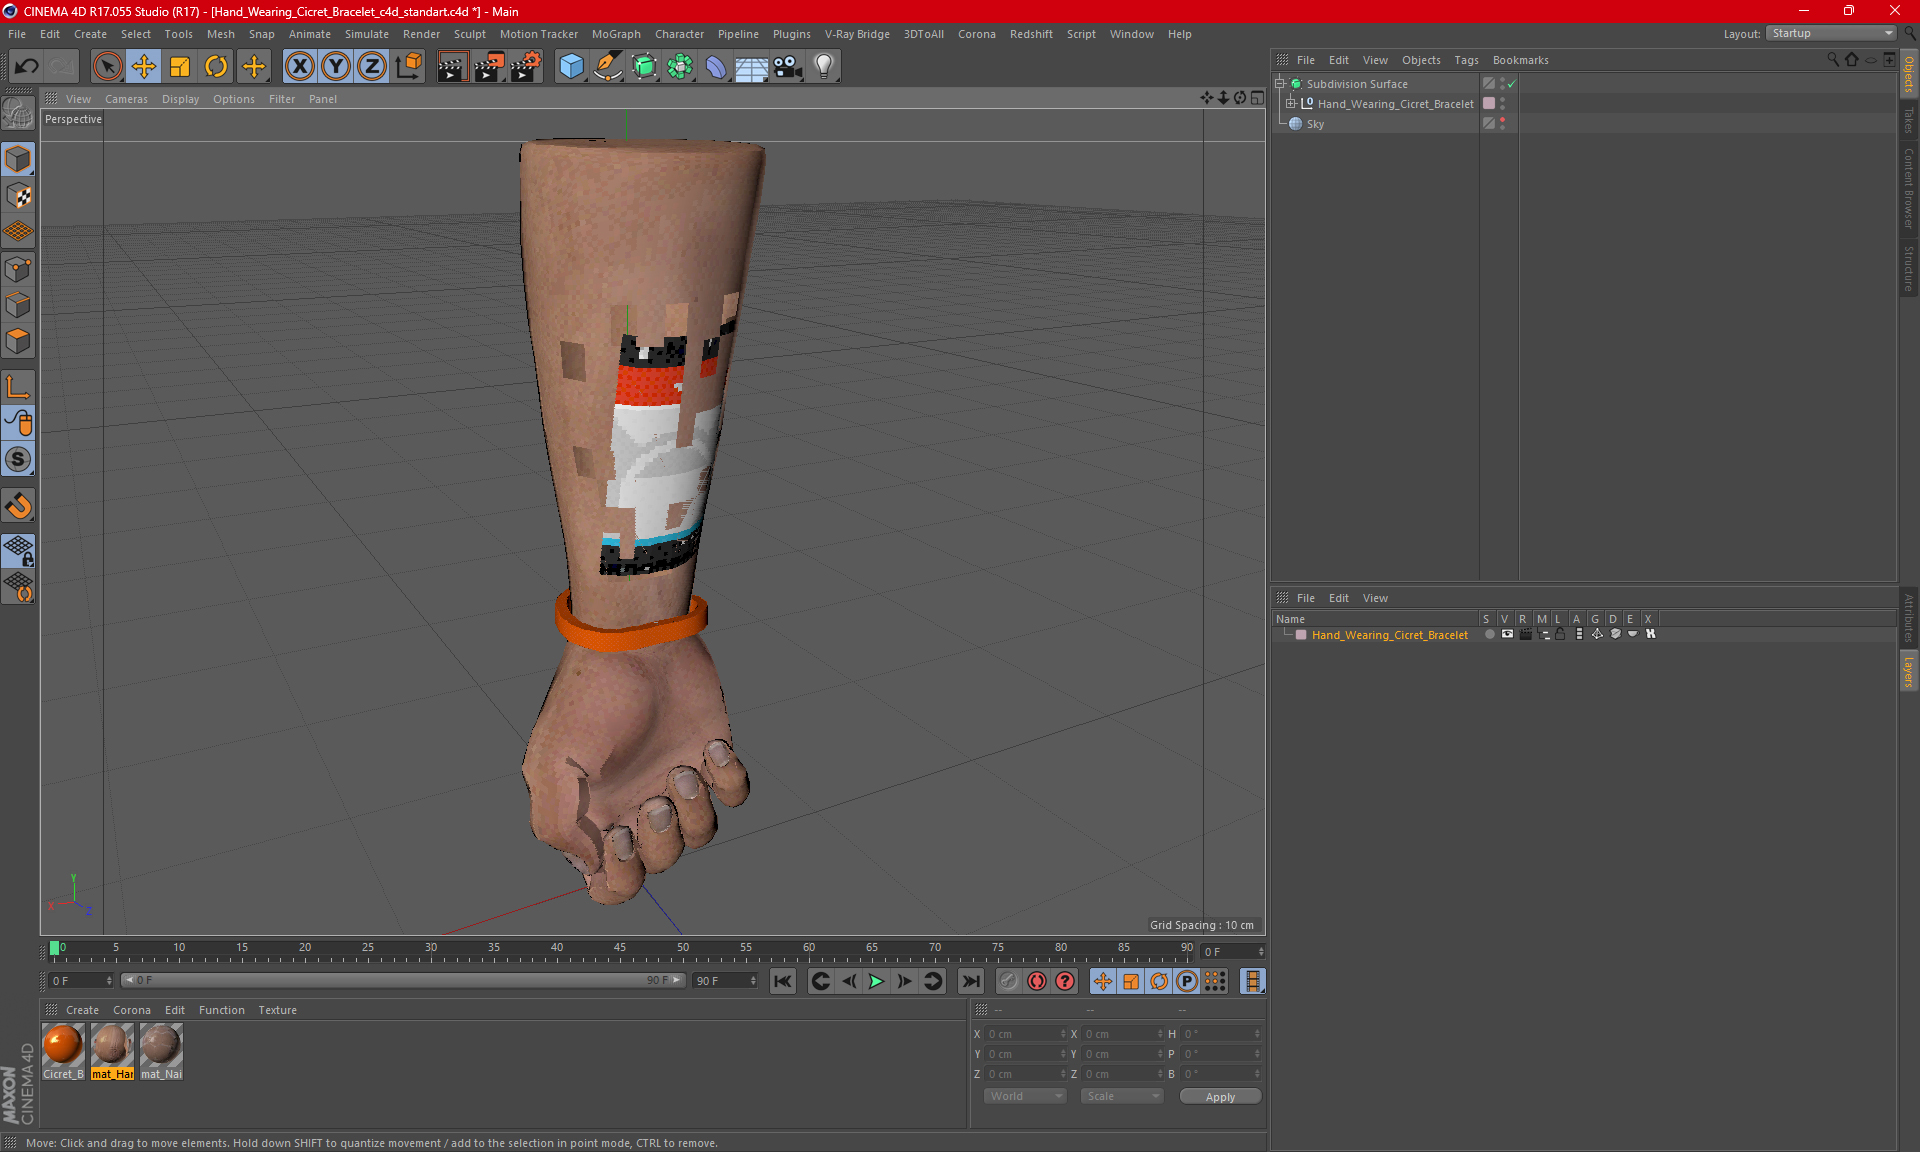
Task: Toggle coordinate system icon
Action: (408, 67)
